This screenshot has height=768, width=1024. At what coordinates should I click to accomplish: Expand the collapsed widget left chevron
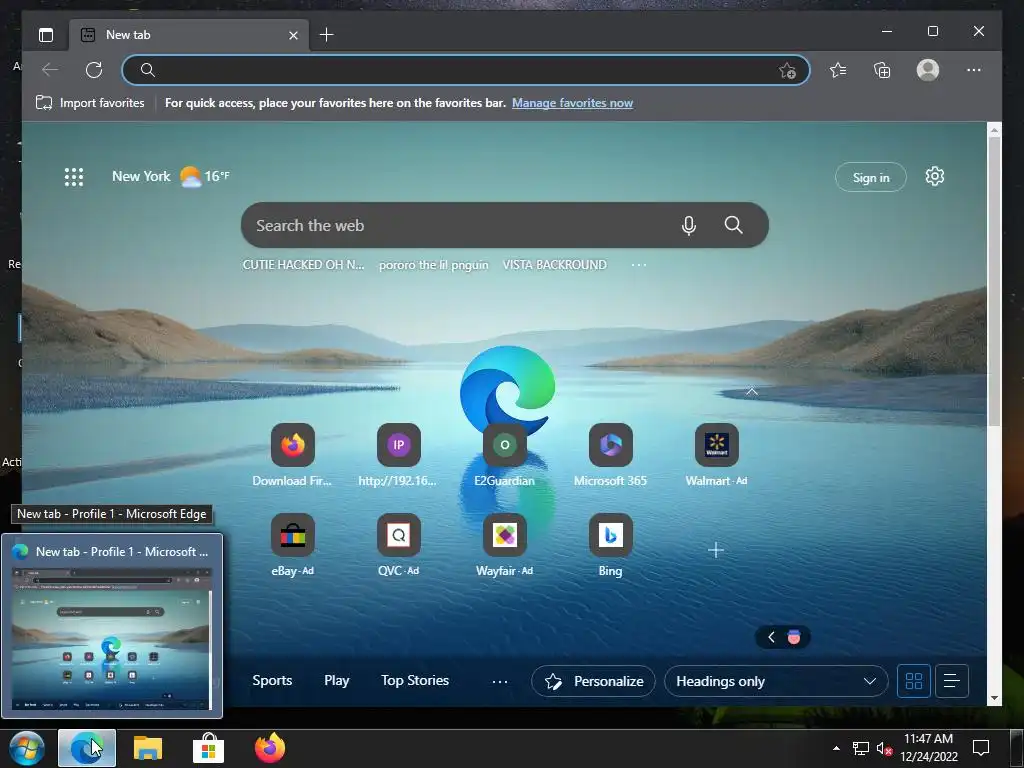point(771,637)
